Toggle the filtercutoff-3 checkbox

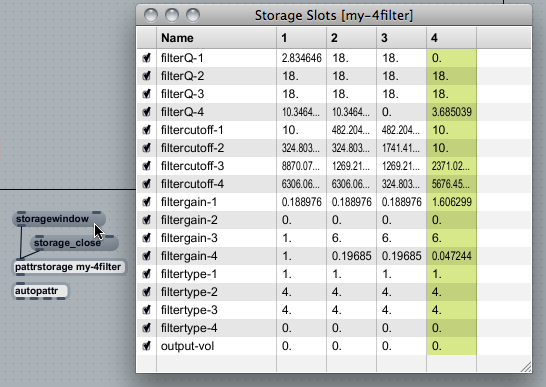[x=147, y=166]
